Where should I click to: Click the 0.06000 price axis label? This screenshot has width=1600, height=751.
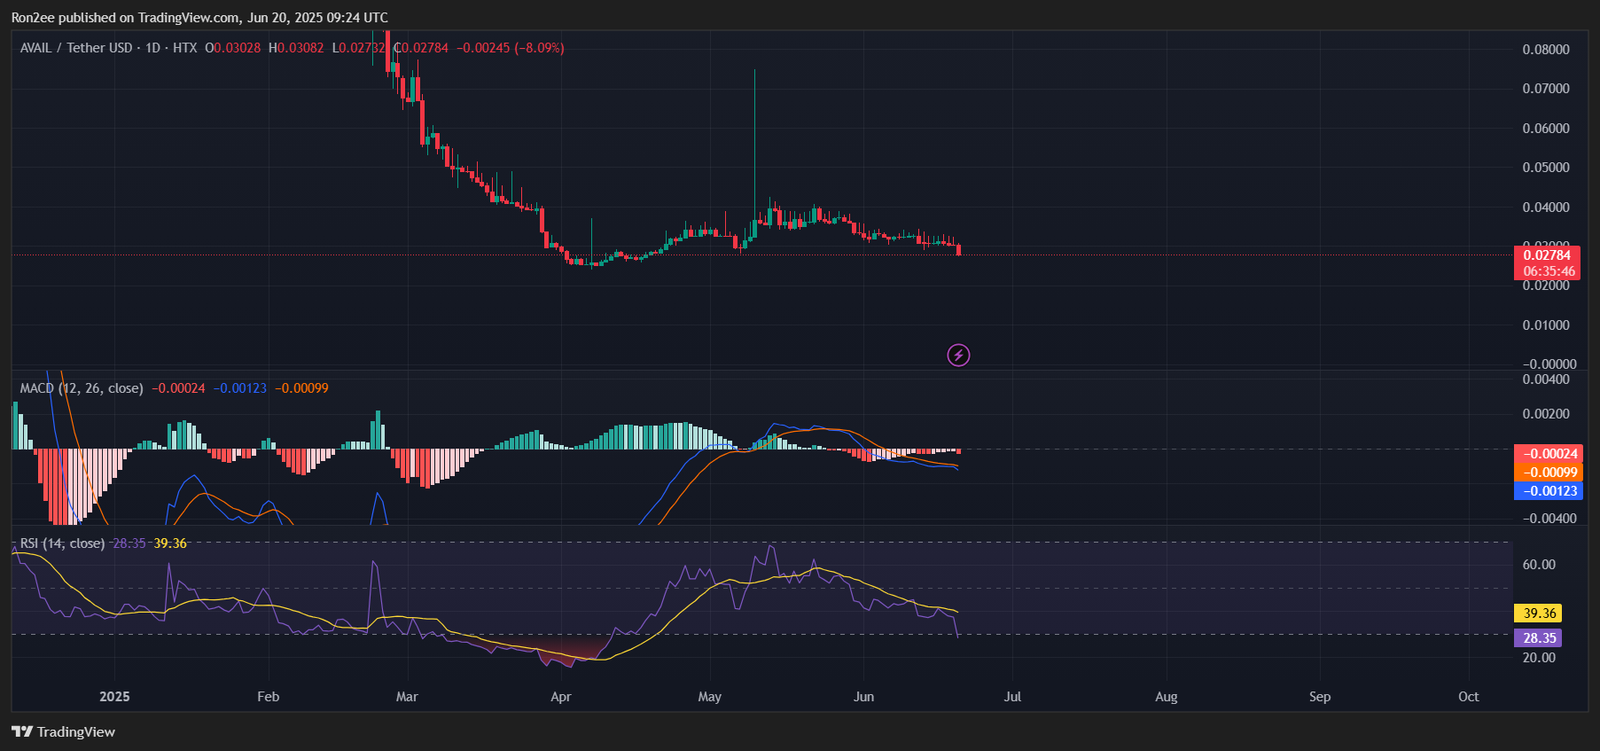[1546, 128]
